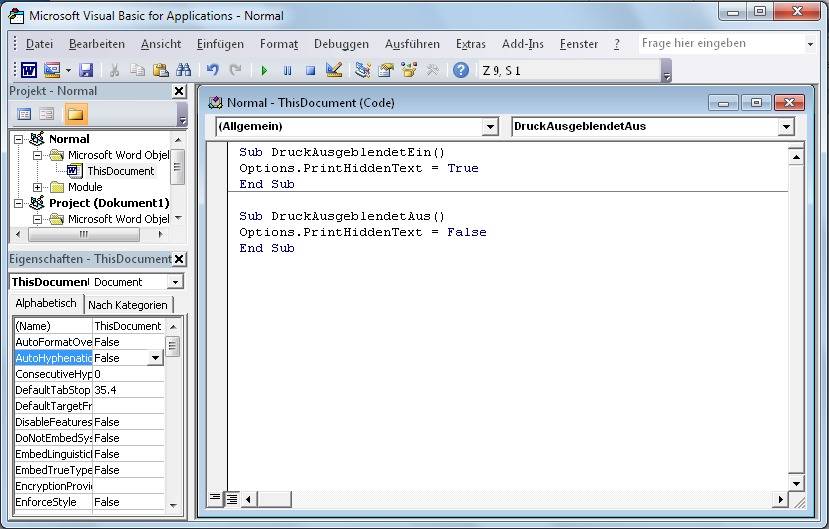Click the View Code icon in Projekt pane
The image size is (829, 529).
[x=24, y=114]
